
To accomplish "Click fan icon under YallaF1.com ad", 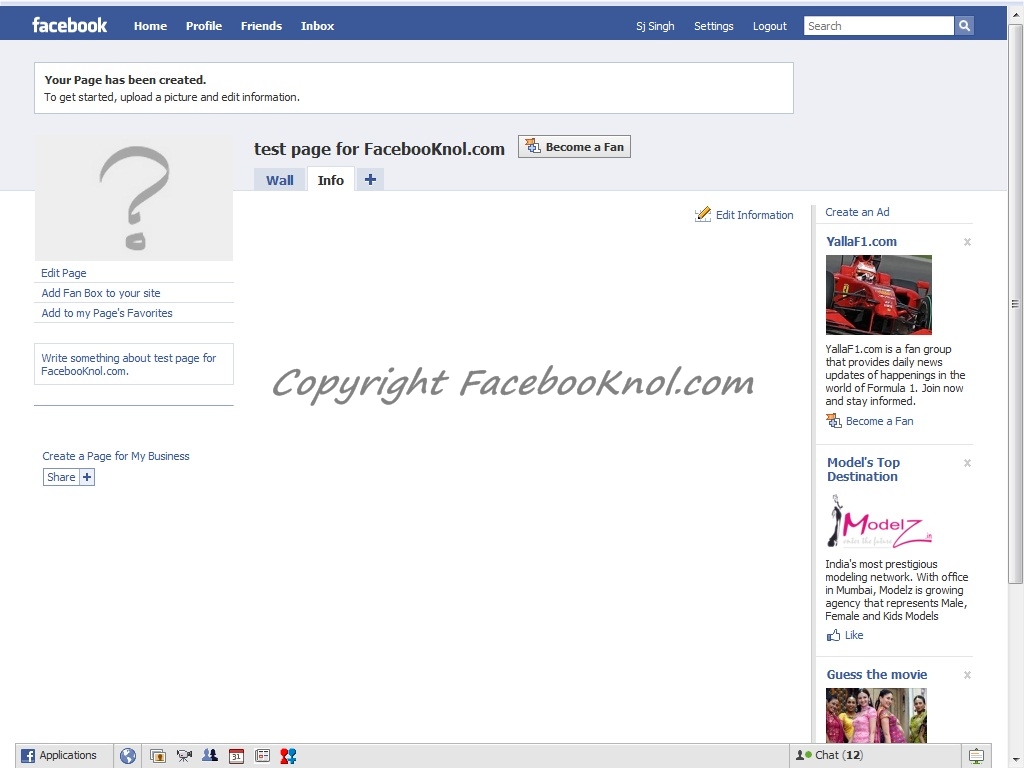I will point(833,421).
